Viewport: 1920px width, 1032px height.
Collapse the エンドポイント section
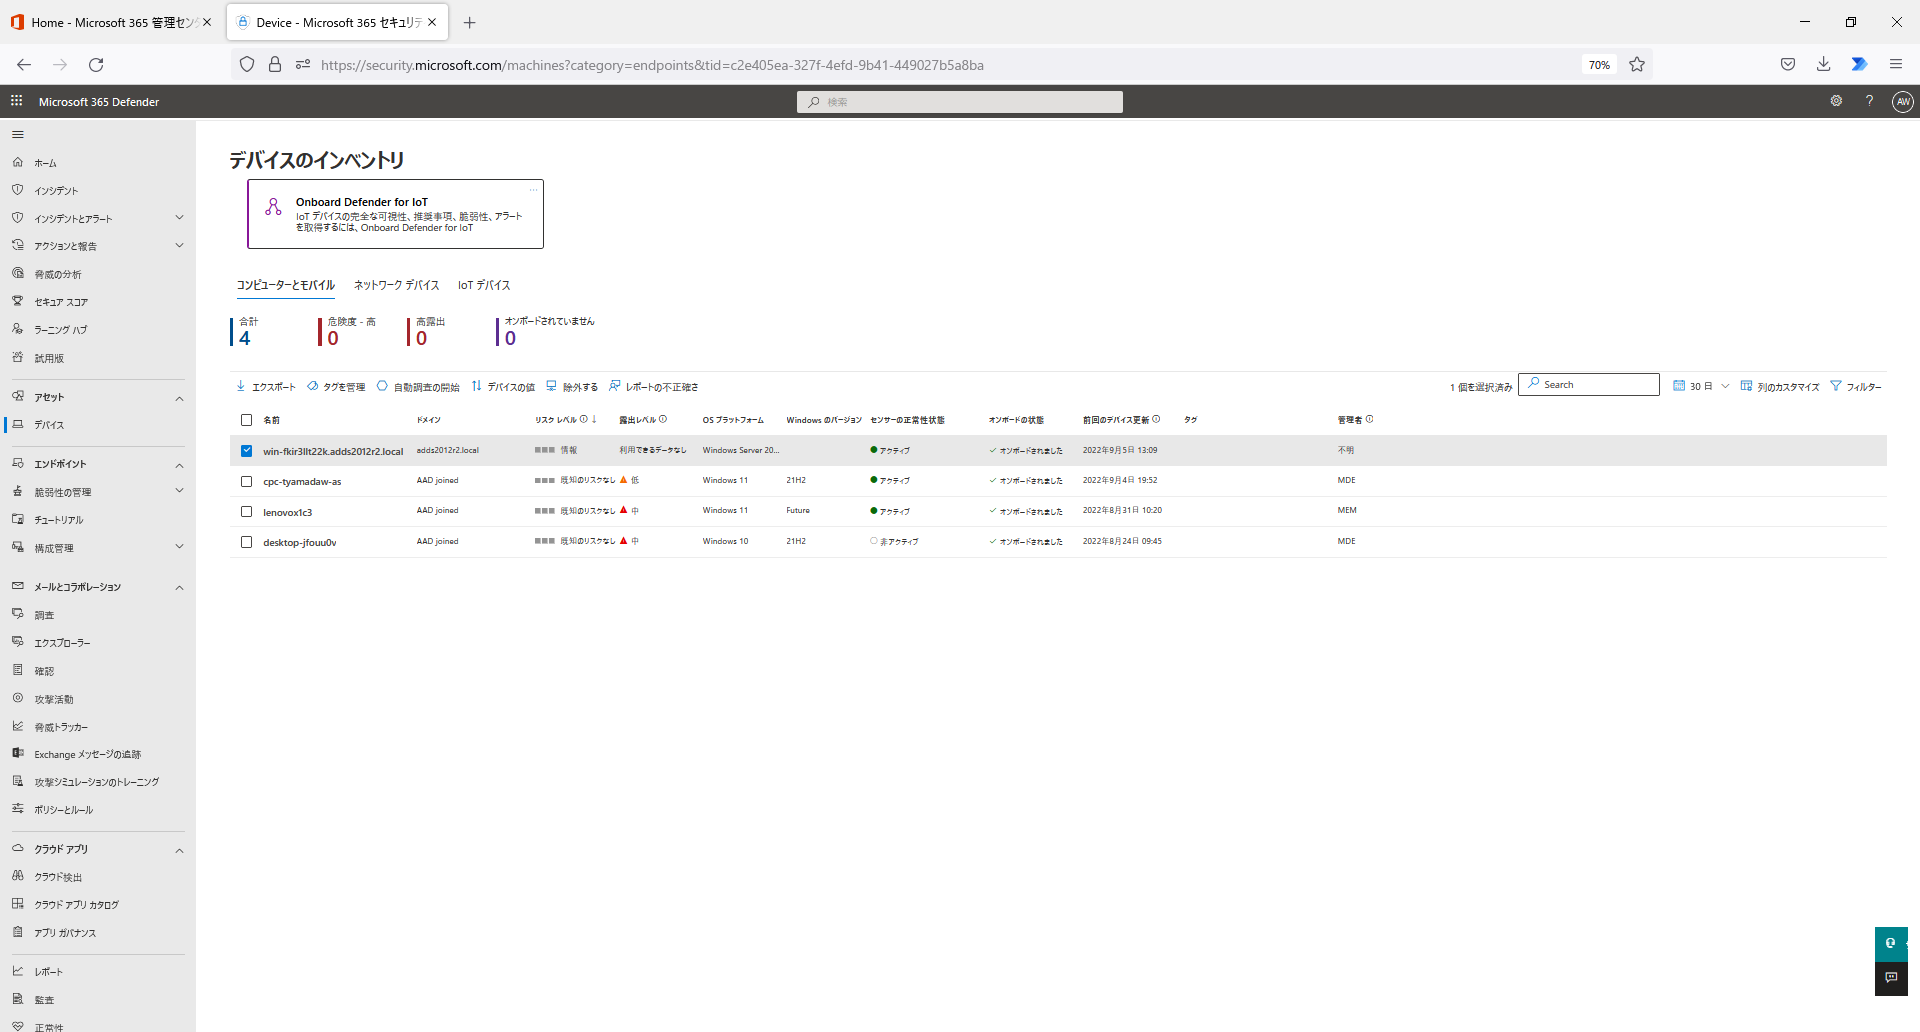point(179,465)
